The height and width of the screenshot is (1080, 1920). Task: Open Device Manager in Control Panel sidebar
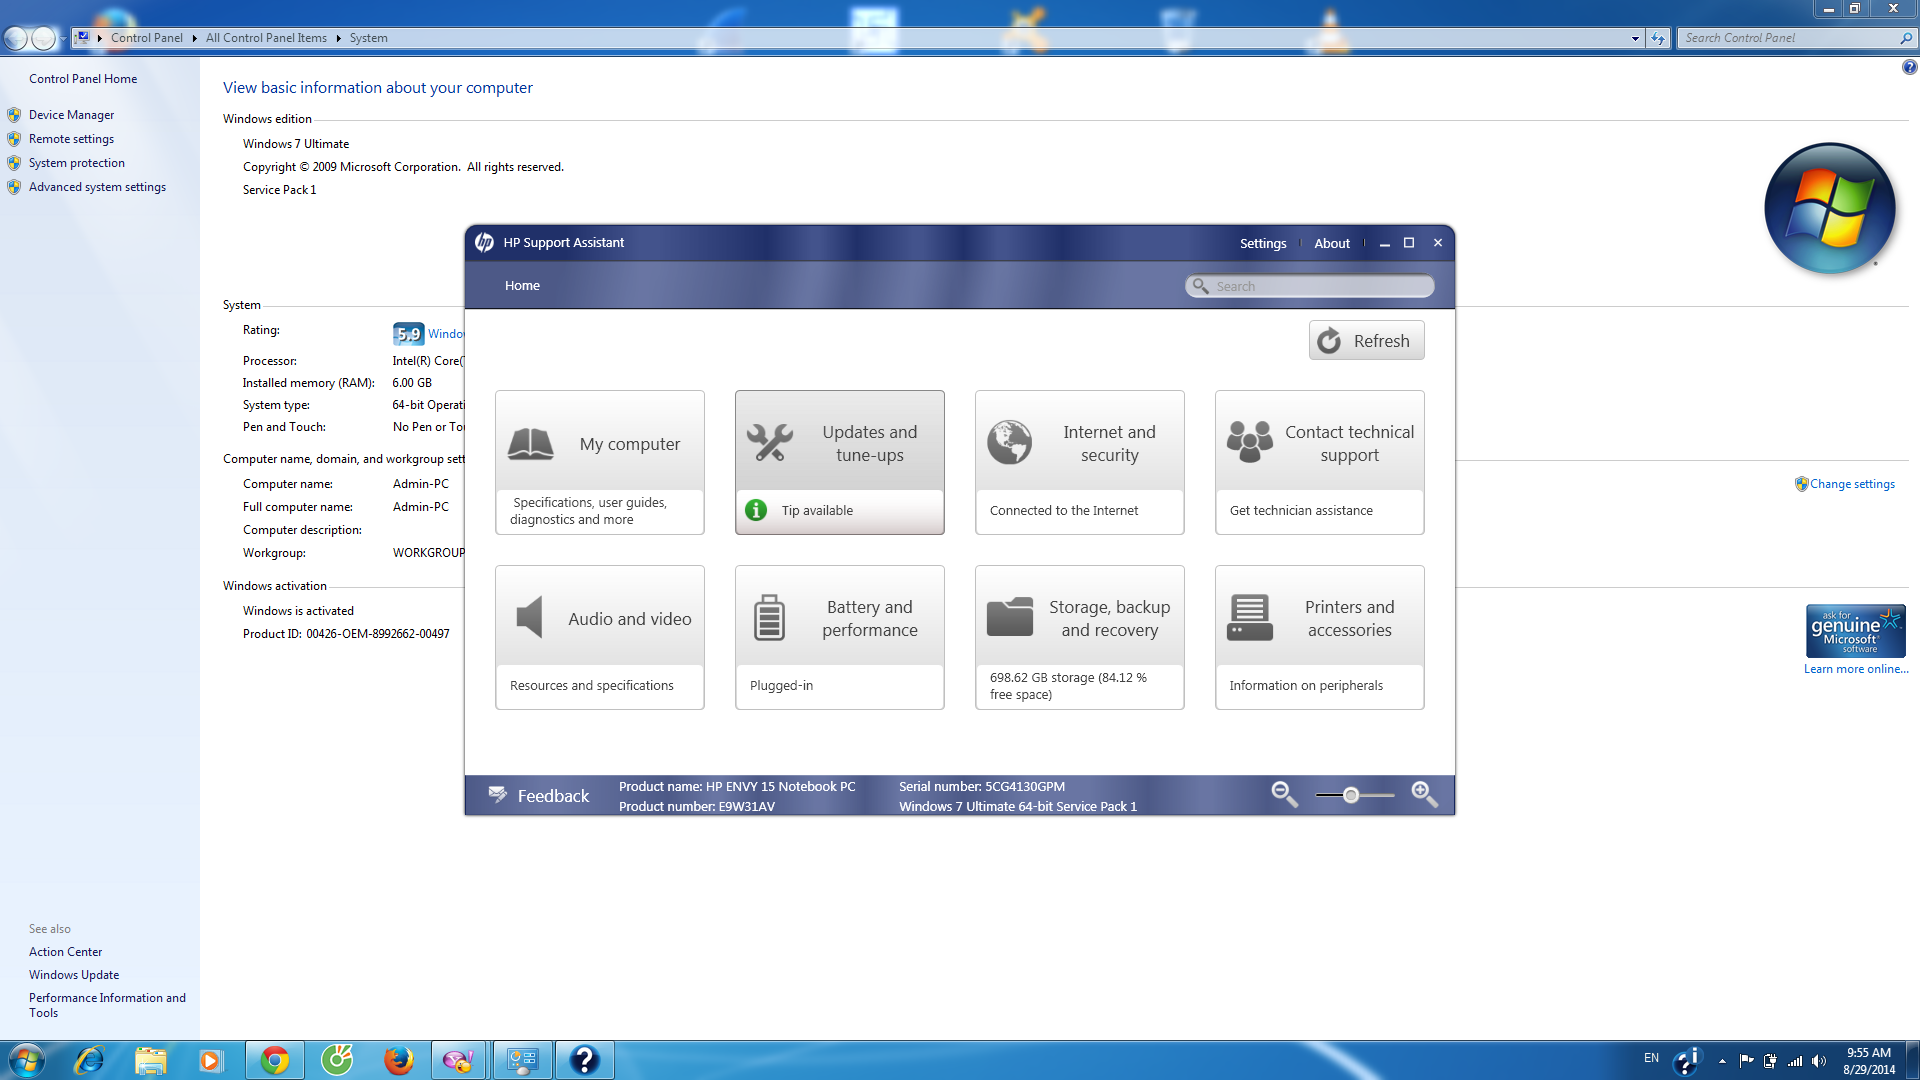71,115
